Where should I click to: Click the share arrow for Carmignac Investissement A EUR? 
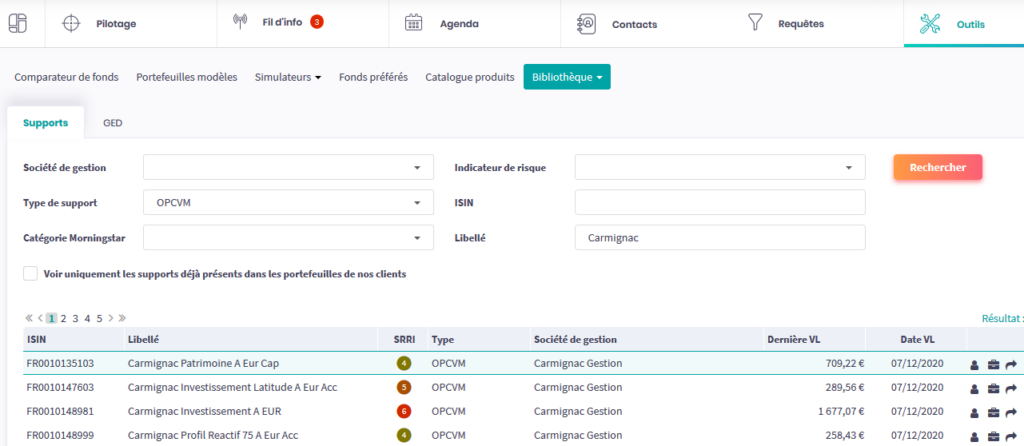1011,412
